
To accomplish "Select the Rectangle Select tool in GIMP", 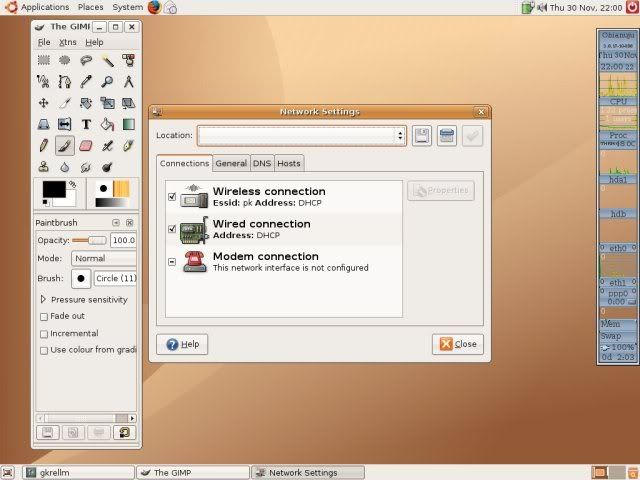I will point(44,60).
